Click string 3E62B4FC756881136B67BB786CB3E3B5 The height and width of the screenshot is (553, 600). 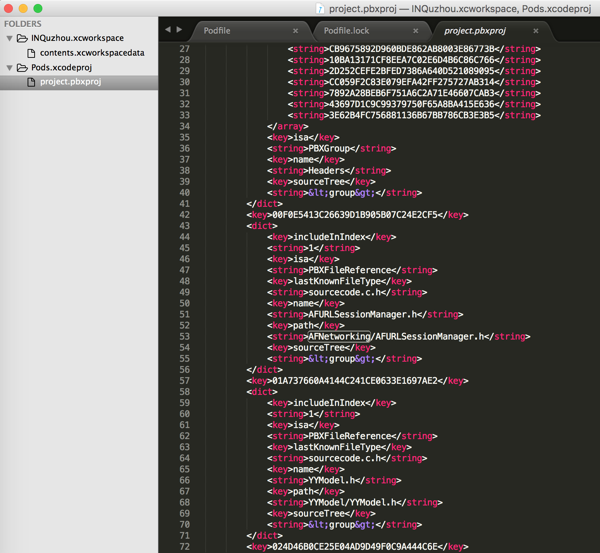pos(412,115)
